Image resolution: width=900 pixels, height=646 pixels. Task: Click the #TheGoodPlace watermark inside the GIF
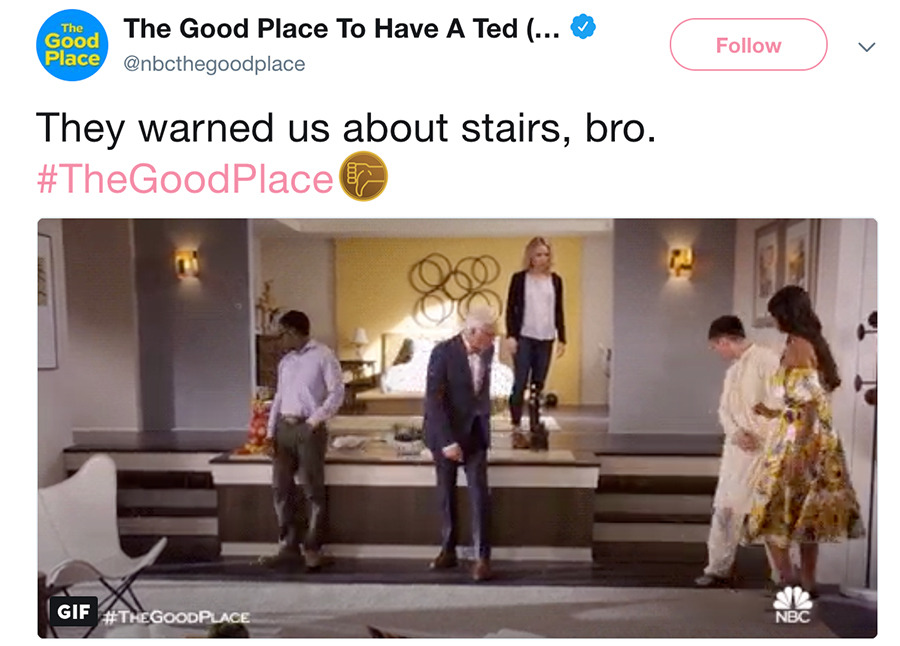176,617
